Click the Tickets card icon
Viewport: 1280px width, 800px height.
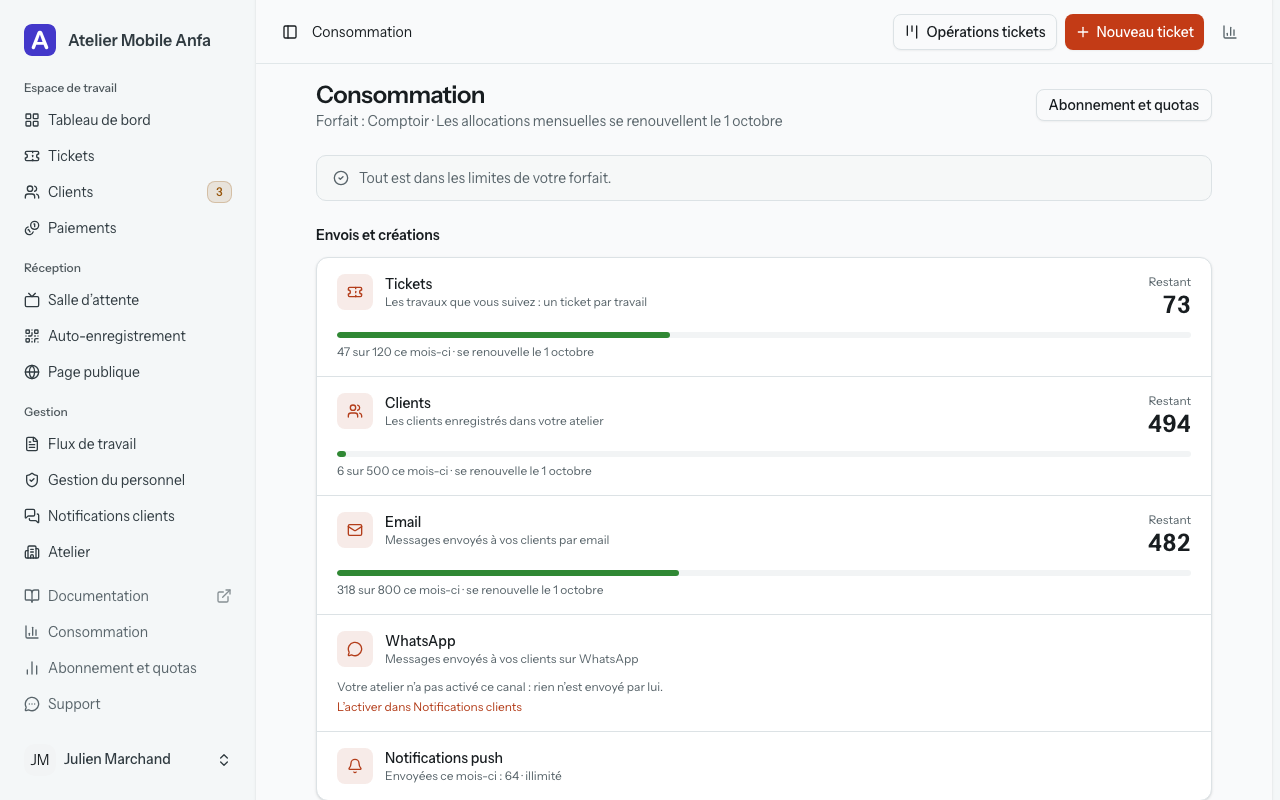coord(355,292)
